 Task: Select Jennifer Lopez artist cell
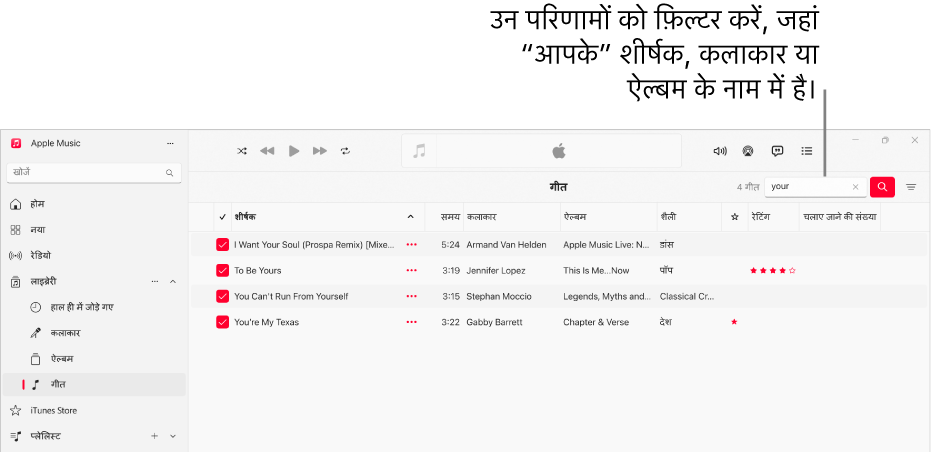pyautogui.click(x=496, y=270)
